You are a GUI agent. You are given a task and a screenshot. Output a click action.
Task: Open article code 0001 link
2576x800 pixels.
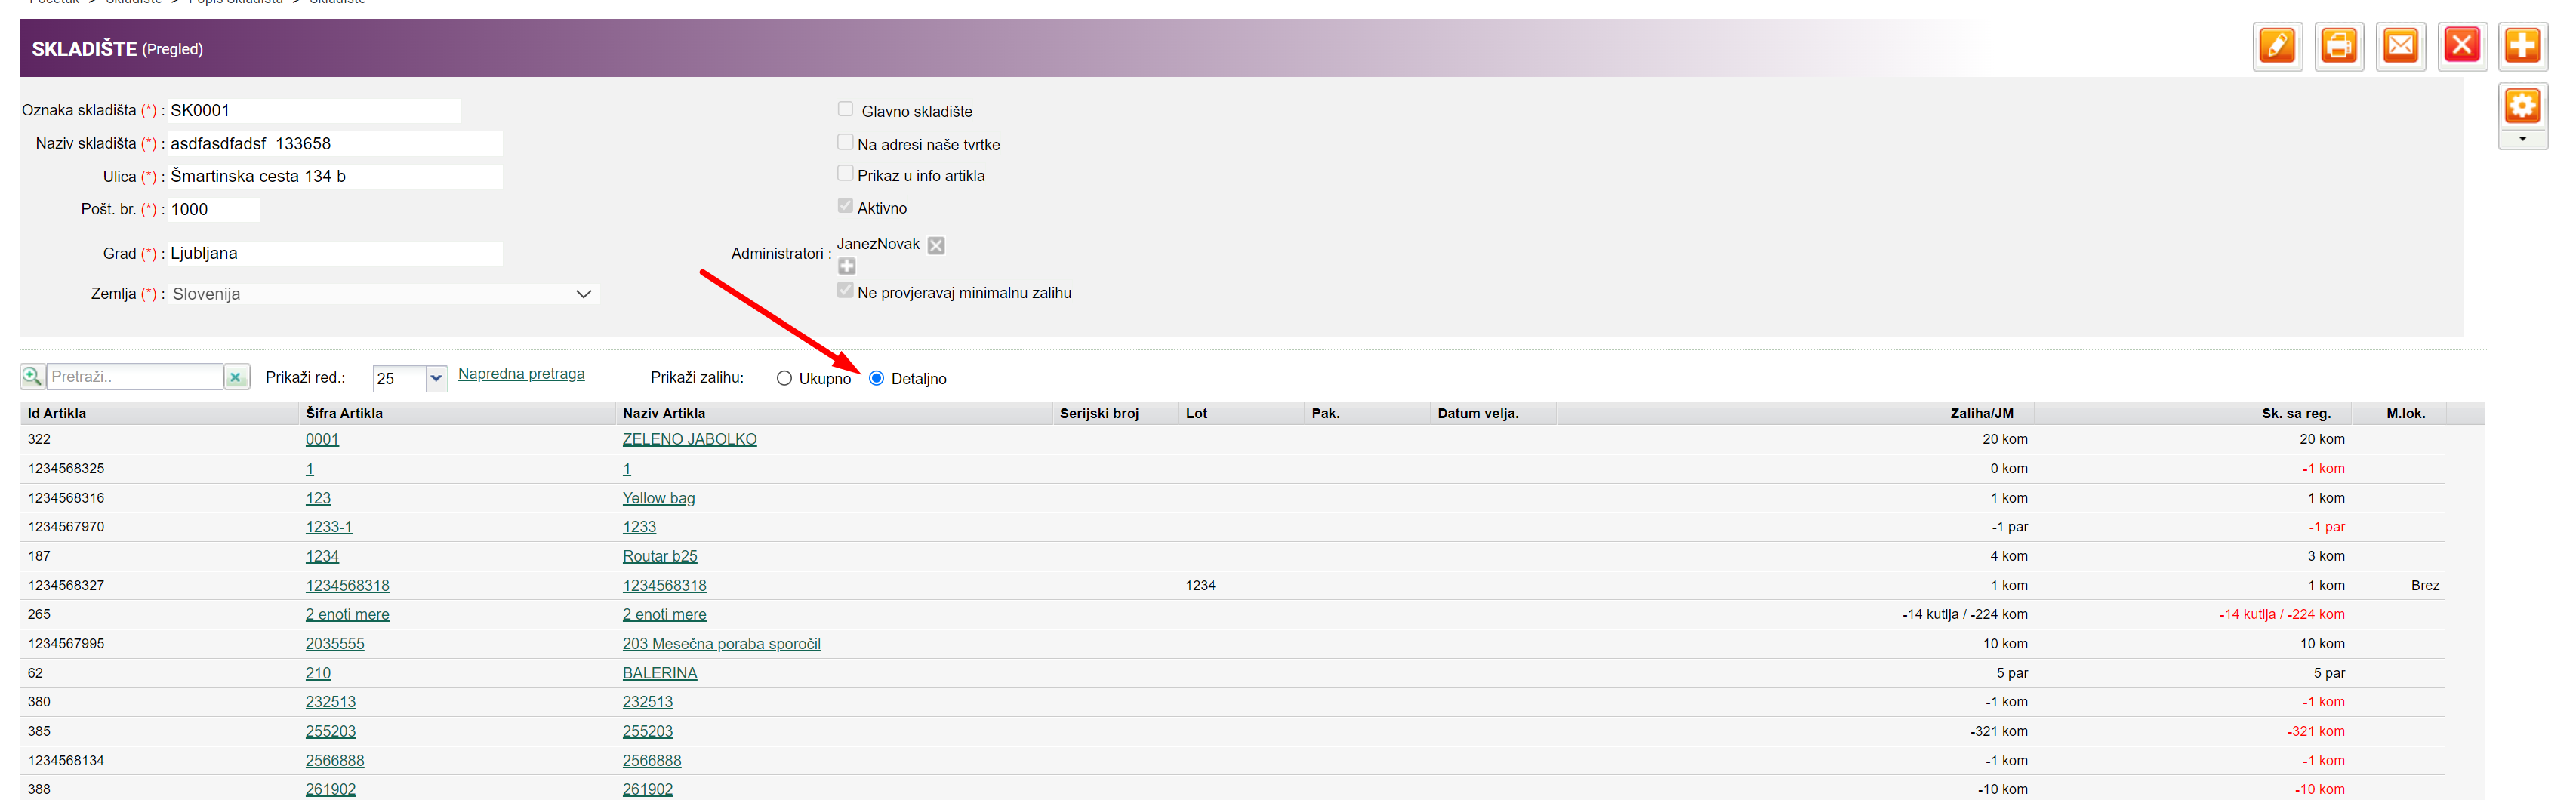[x=322, y=439]
